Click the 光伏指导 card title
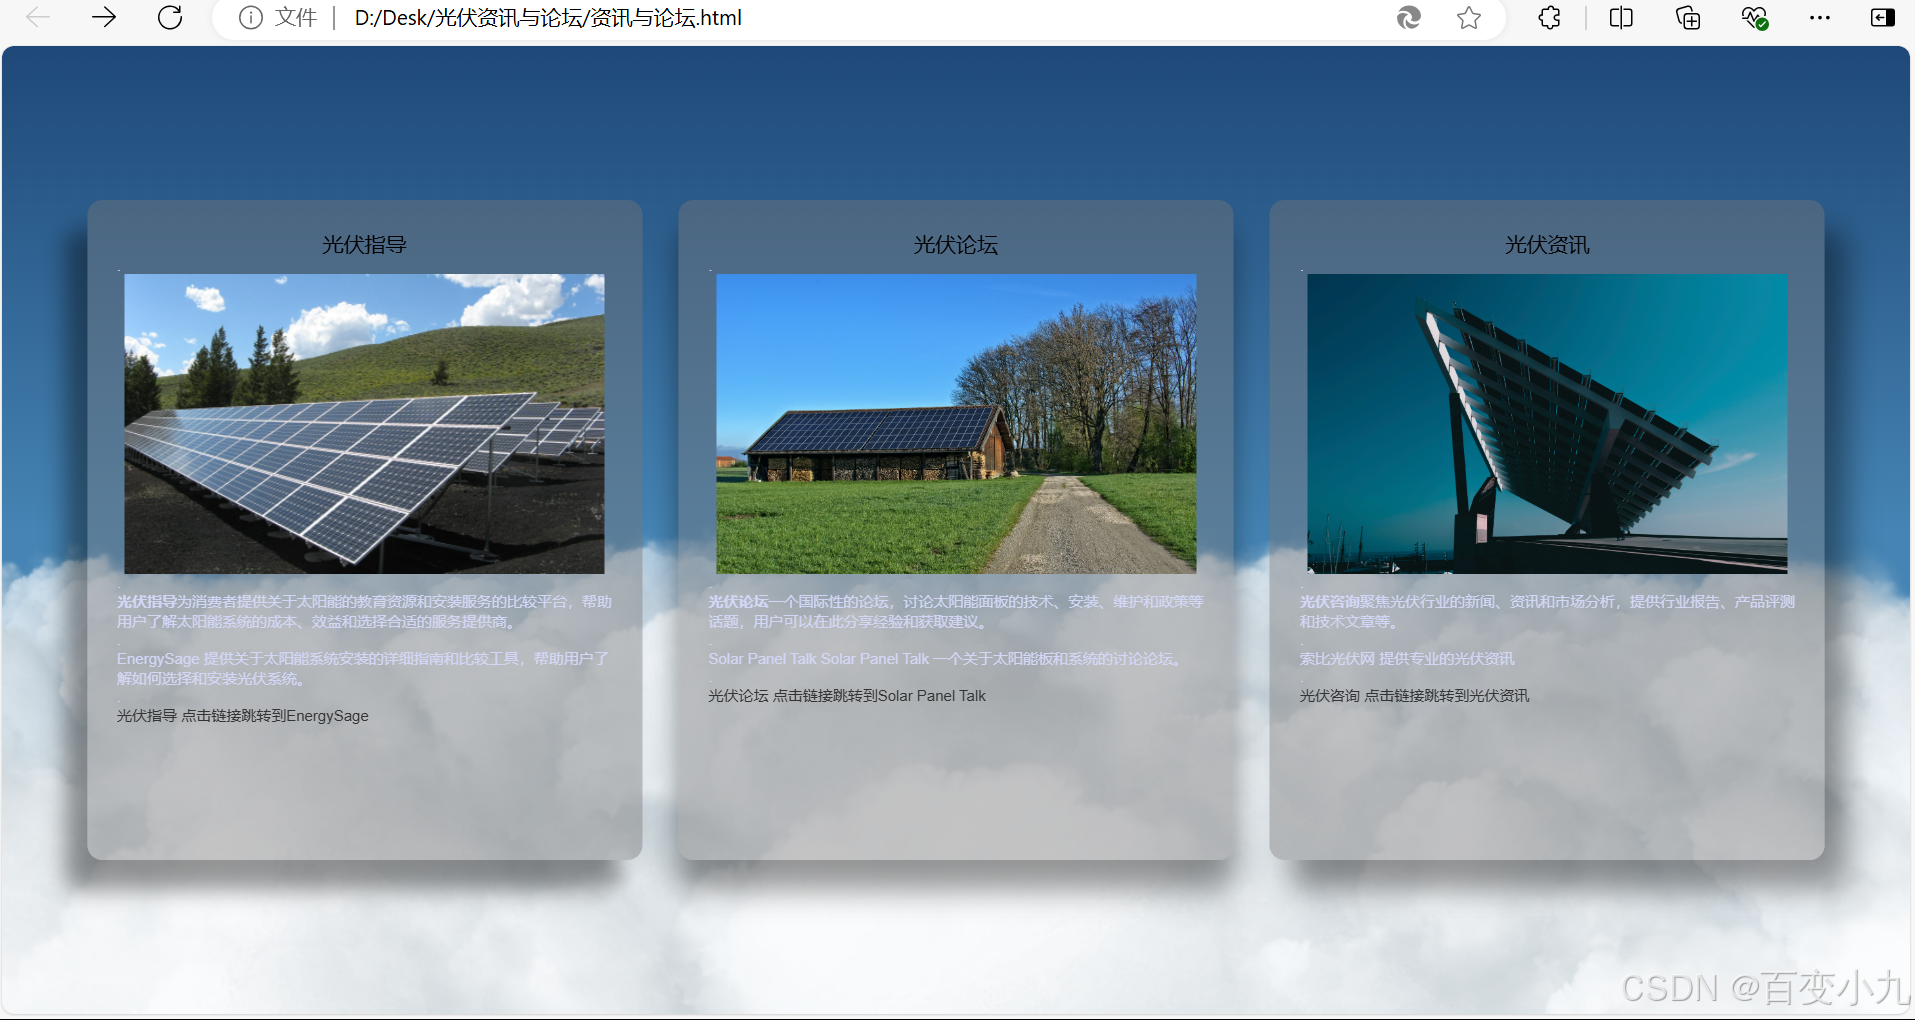1915x1020 pixels. [364, 245]
